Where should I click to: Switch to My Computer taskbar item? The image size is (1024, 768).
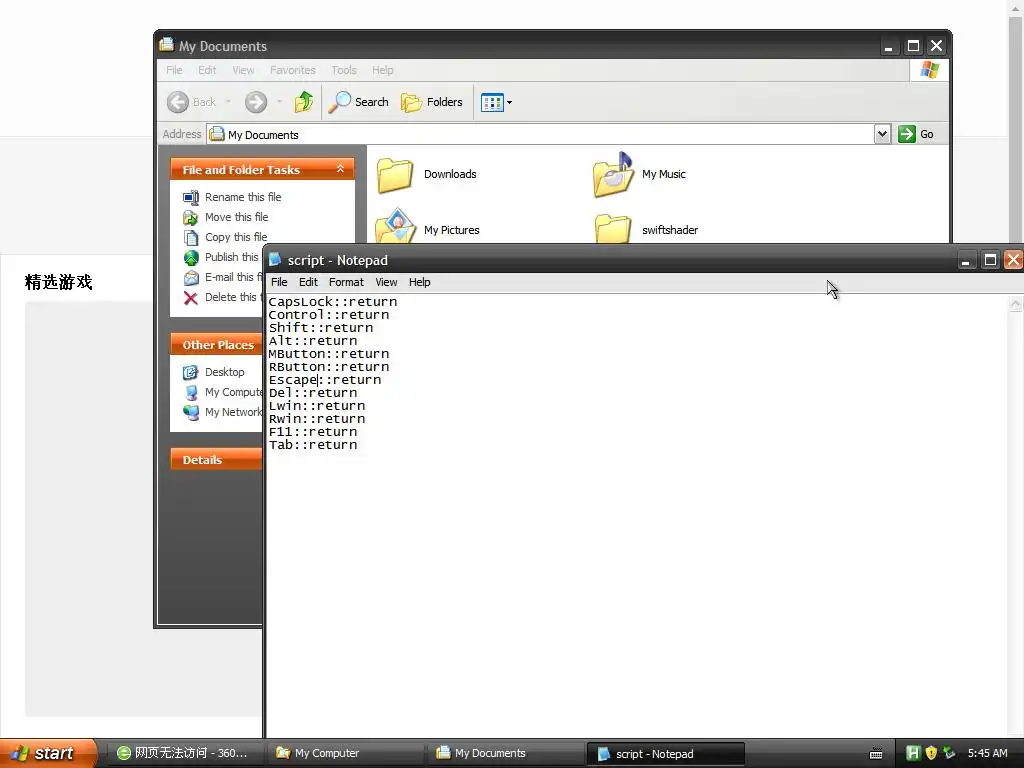point(344,753)
